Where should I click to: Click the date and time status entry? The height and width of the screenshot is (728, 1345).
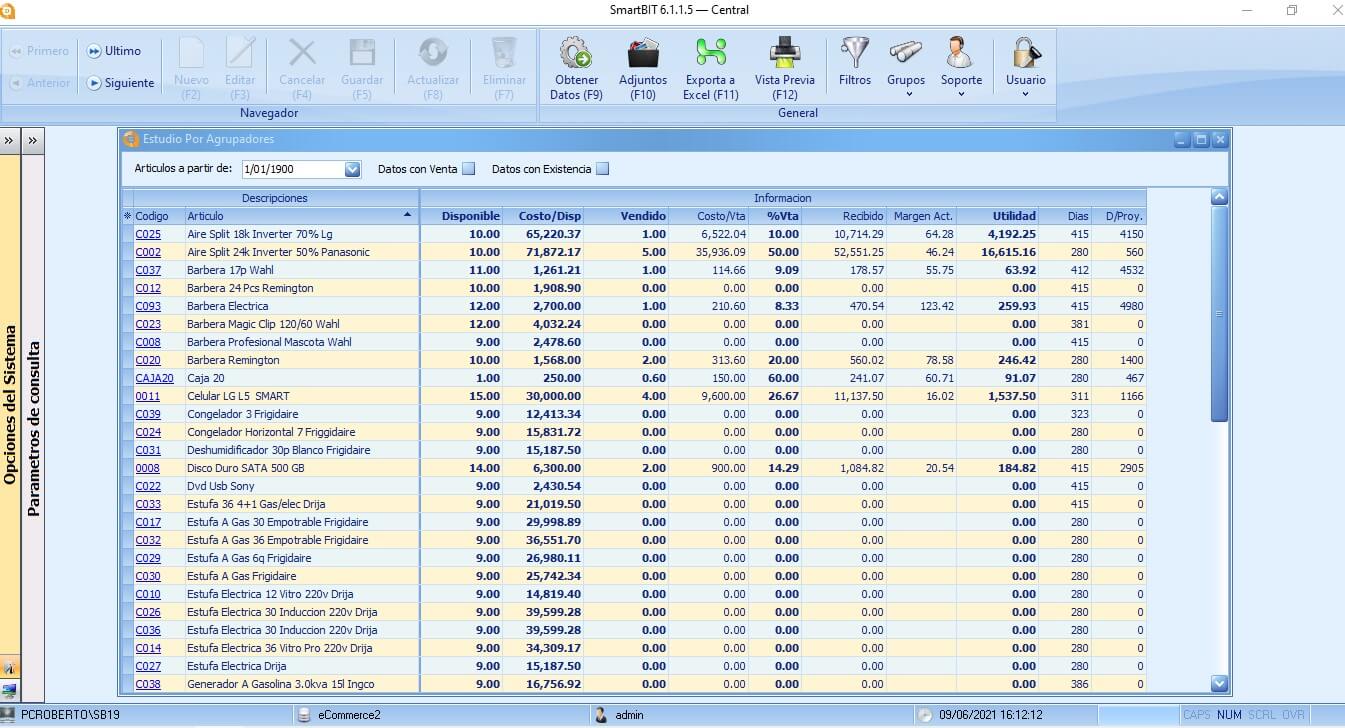coord(981,715)
